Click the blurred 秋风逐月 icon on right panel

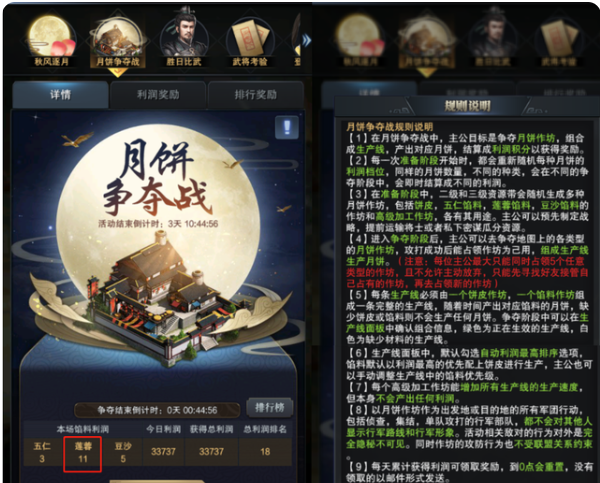tap(360, 41)
